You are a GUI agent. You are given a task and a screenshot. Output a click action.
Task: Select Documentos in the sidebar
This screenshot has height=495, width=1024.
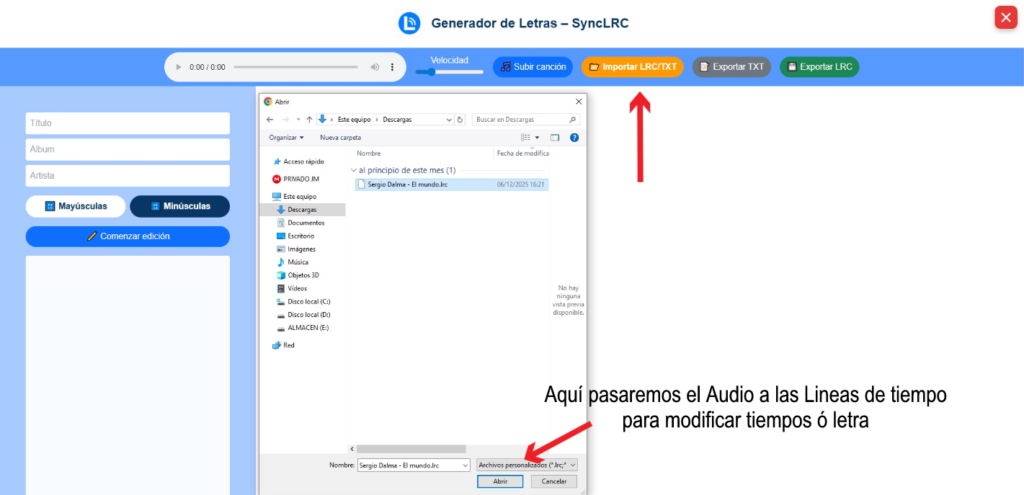click(x=306, y=222)
